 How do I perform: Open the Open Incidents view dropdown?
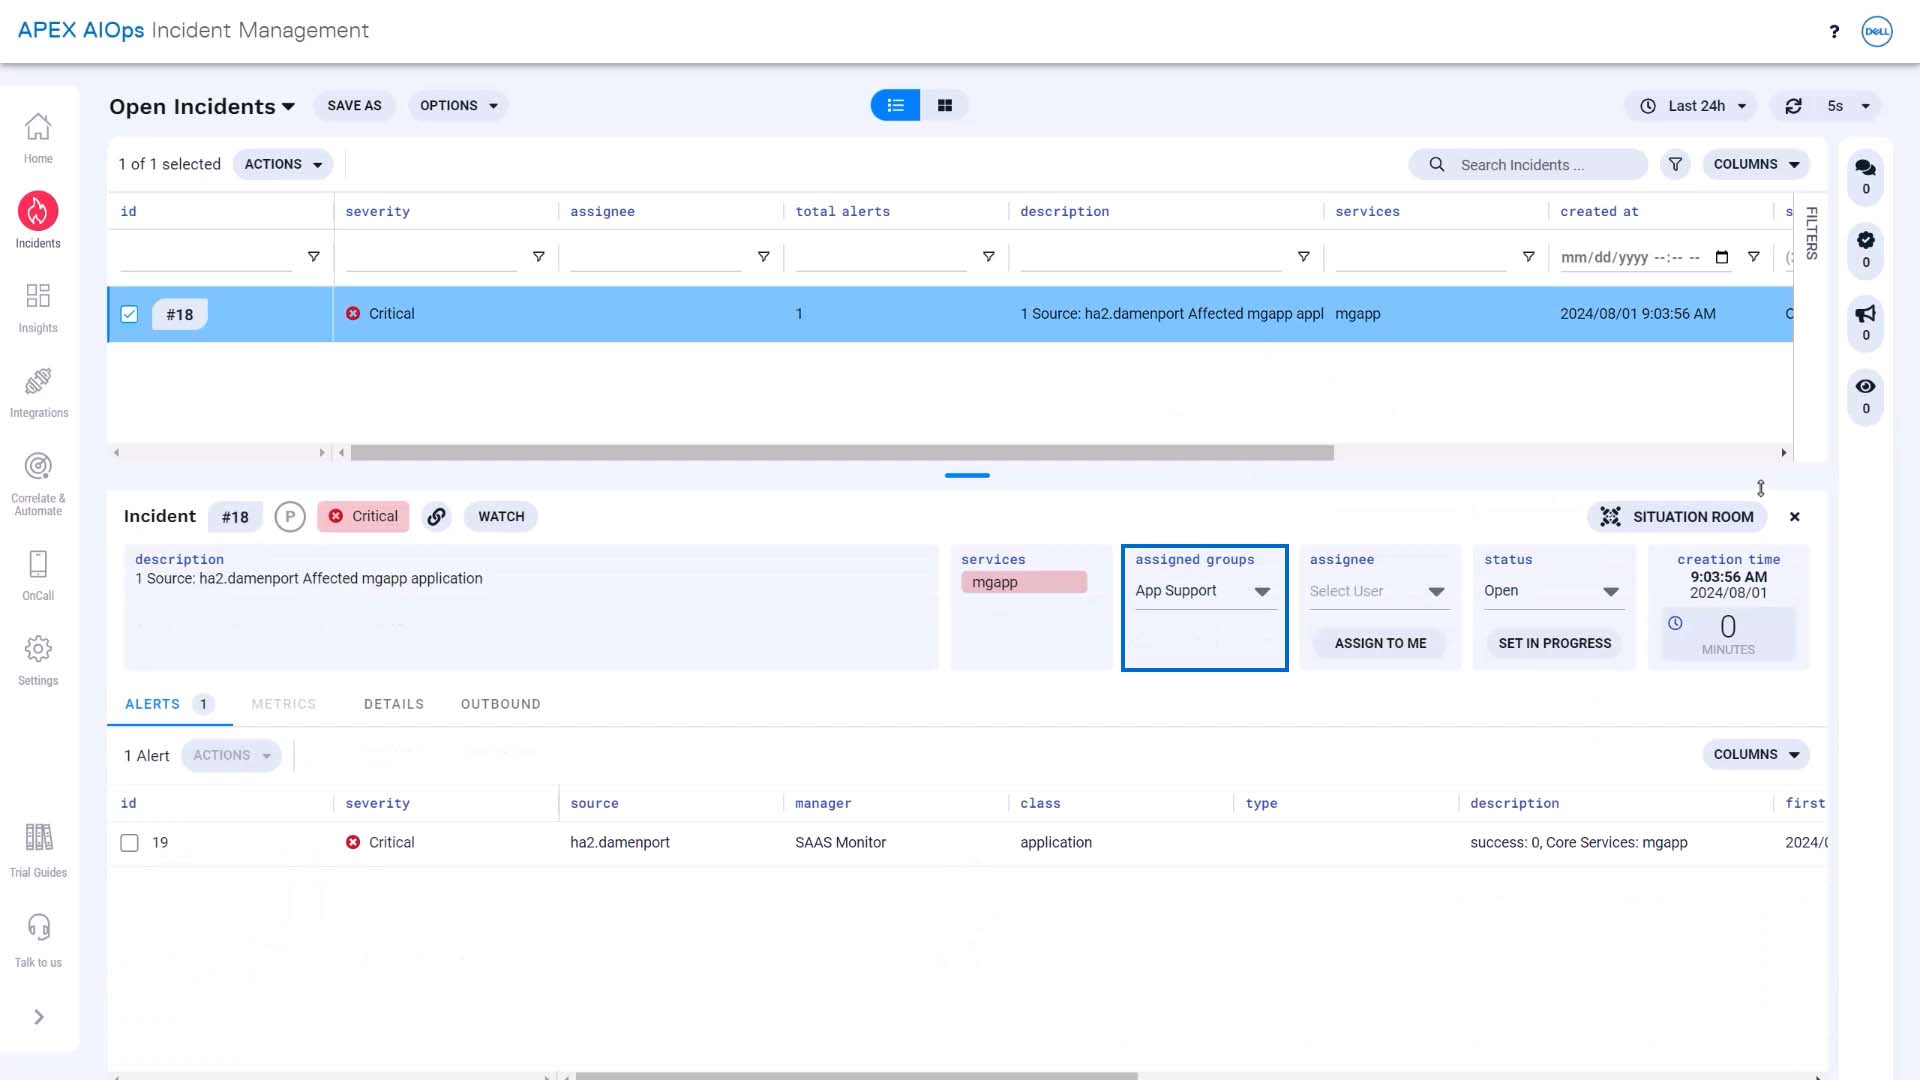tap(202, 106)
